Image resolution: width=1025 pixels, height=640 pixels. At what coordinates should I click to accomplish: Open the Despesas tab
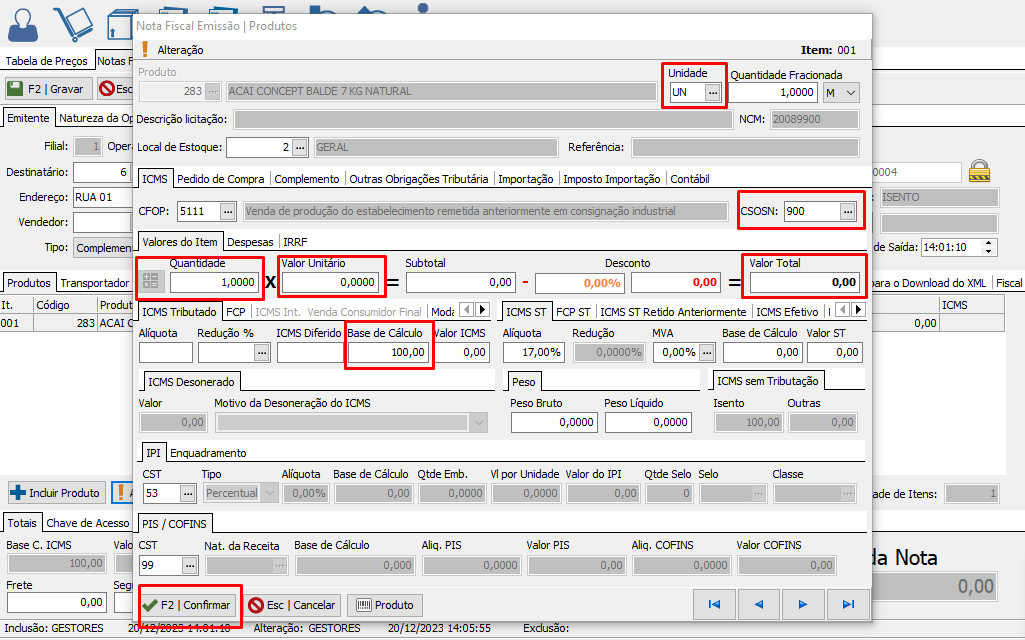250,241
